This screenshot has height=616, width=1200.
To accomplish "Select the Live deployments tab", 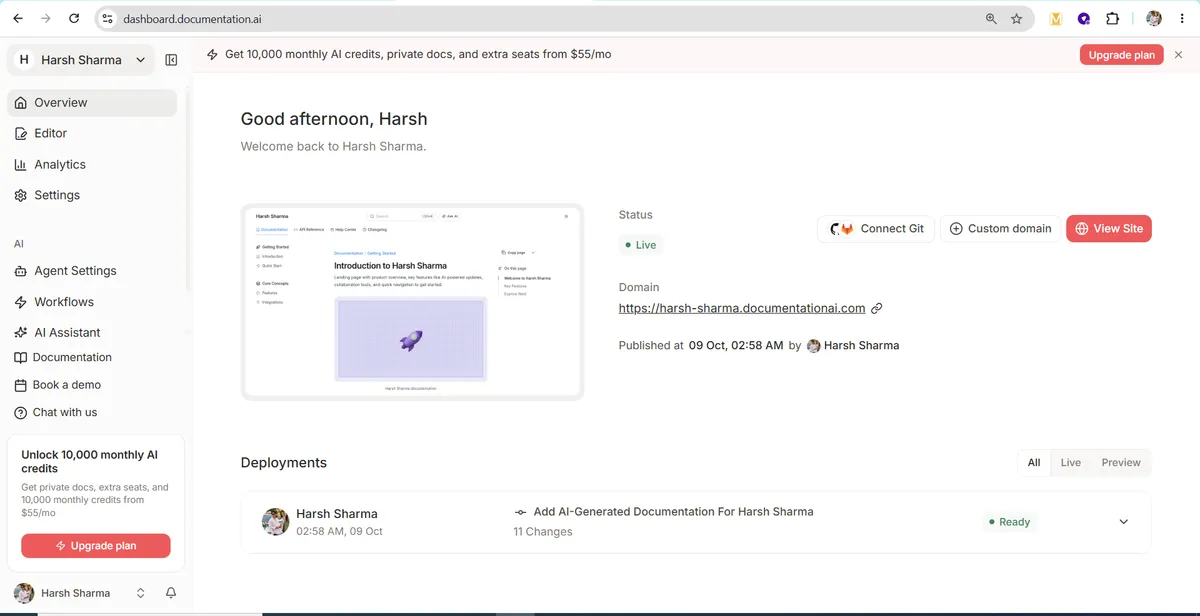I will (1071, 462).
